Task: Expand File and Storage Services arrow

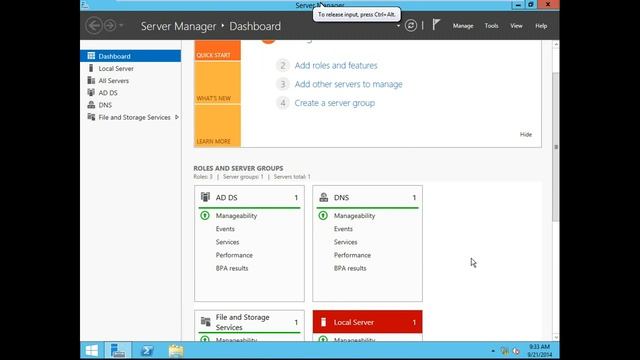Action: (x=177, y=117)
